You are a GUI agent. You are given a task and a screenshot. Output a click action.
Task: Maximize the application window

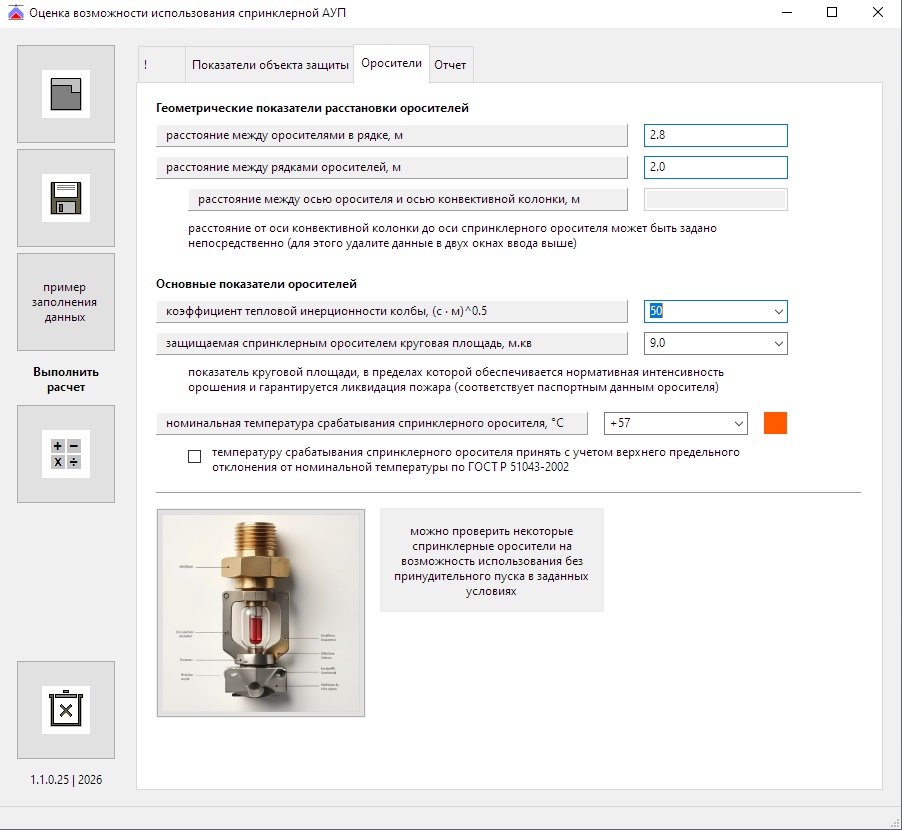[832, 13]
